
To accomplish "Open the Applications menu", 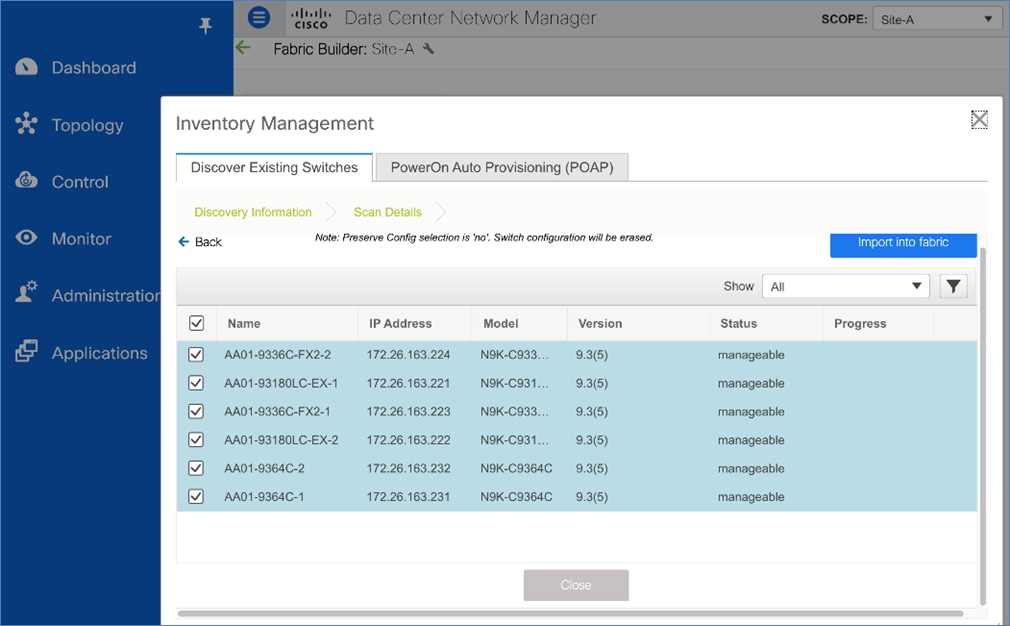I will (x=100, y=353).
